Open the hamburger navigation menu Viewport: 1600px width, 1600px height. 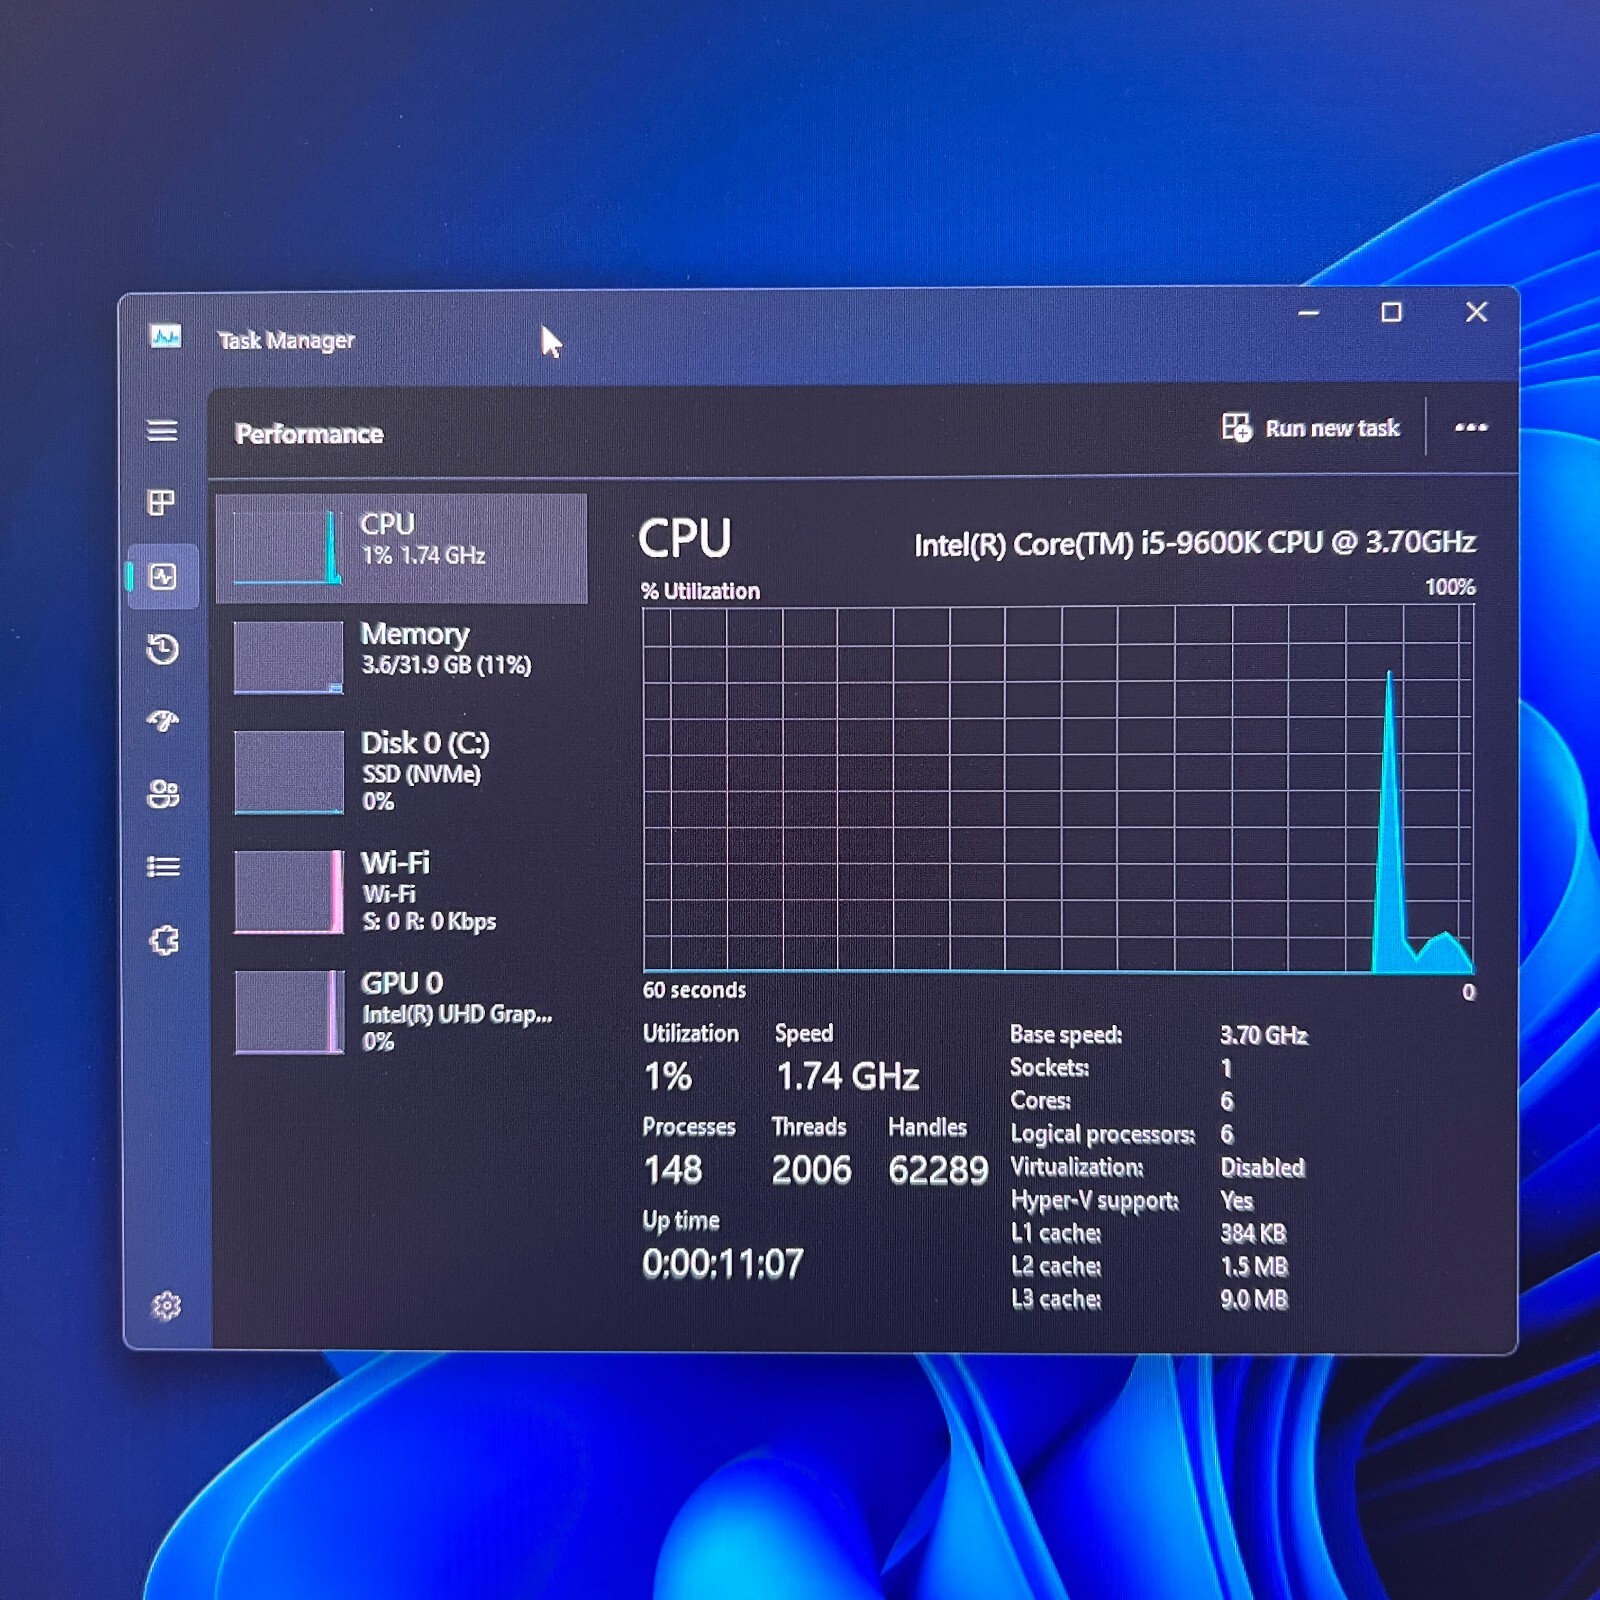click(x=162, y=431)
